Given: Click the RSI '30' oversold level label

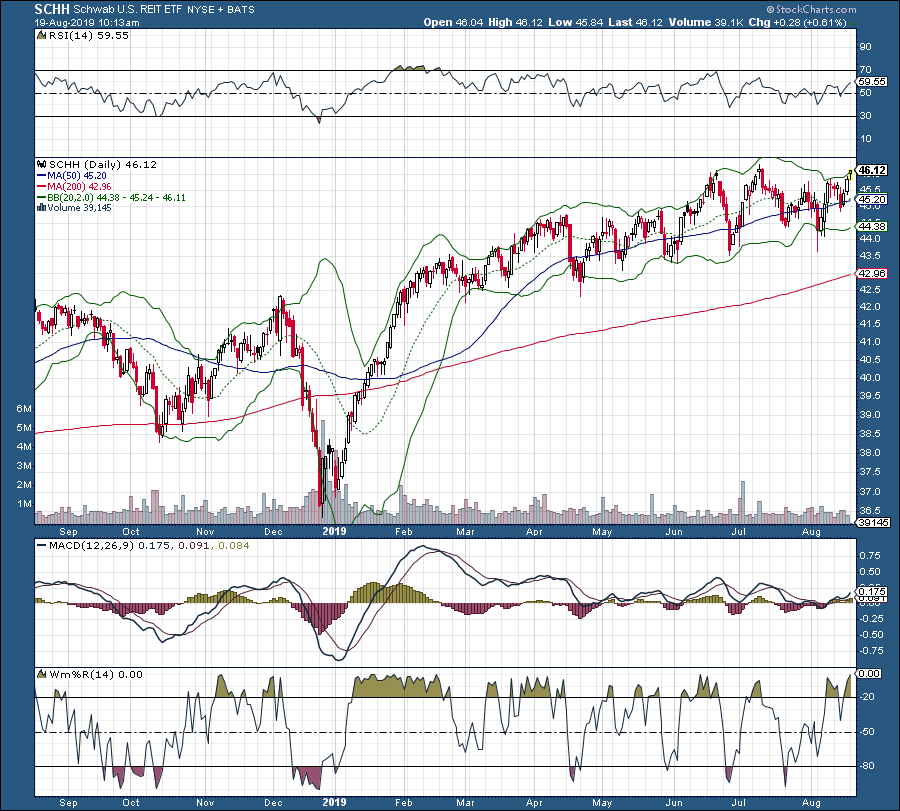Looking at the screenshot, I should tap(865, 115).
